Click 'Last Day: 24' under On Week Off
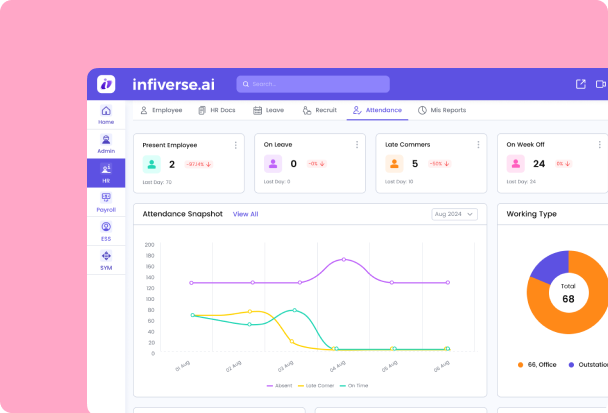The height and width of the screenshot is (413, 608). pos(521,181)
